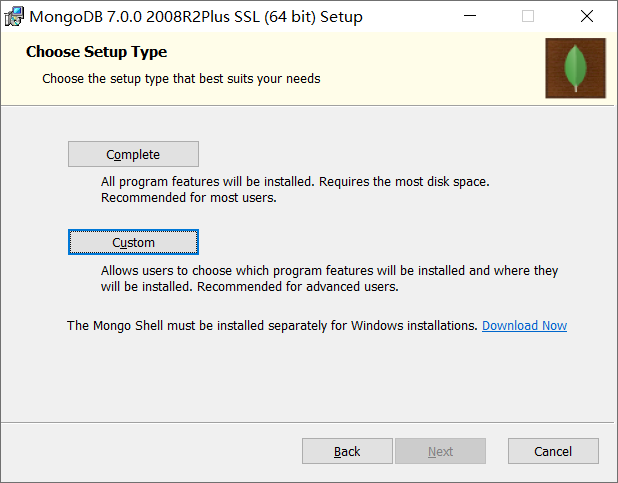Click 'Choose the setup type that best suits your needs'

pos(181,79)
